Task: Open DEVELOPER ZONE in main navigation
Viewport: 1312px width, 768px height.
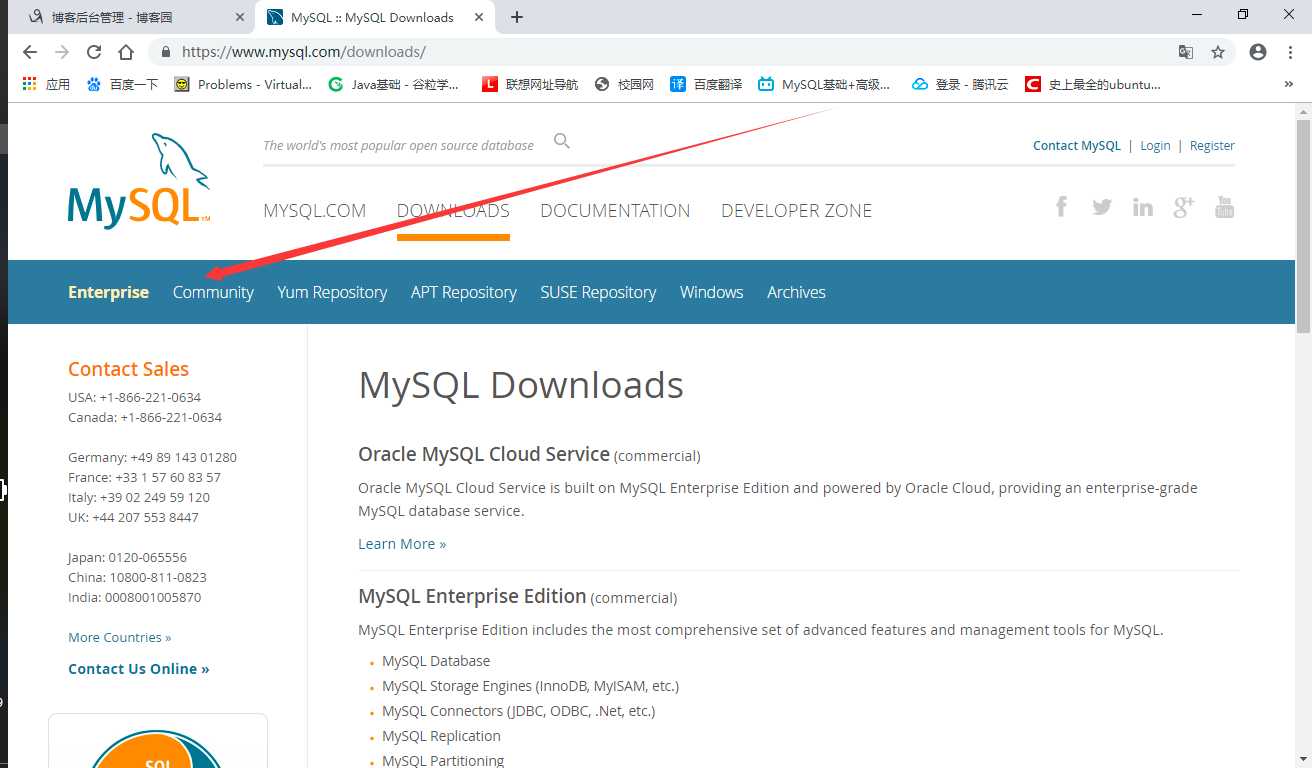Action: 796,210
